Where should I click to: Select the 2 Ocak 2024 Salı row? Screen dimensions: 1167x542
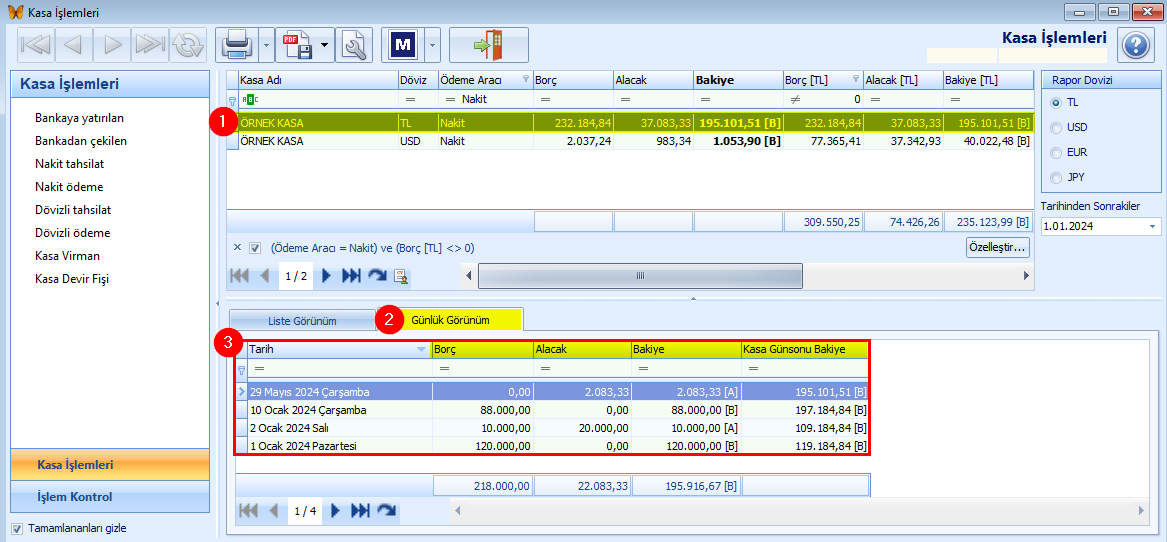coord(551,428)
